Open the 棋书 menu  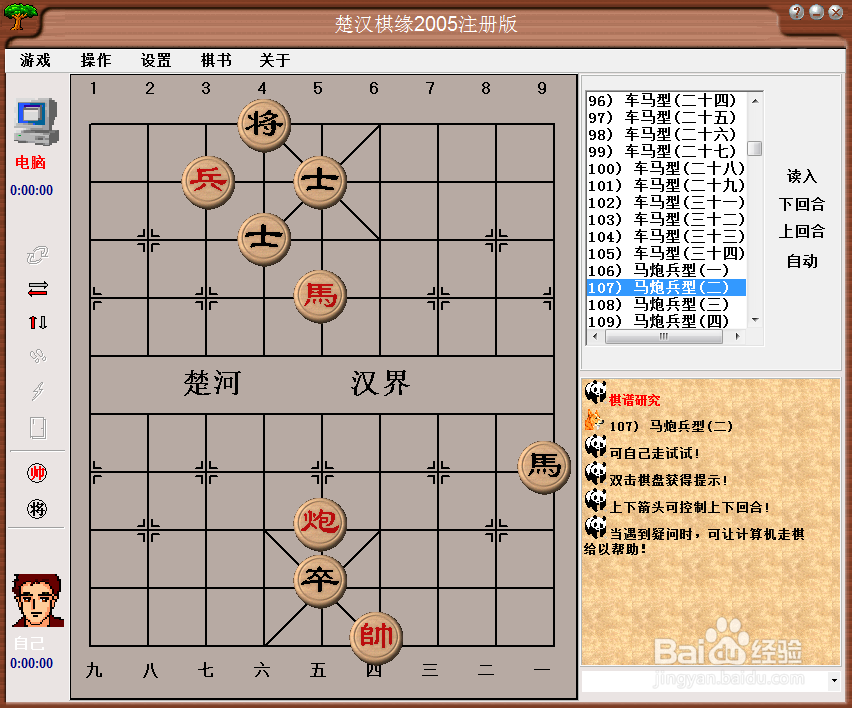(216, 60)
